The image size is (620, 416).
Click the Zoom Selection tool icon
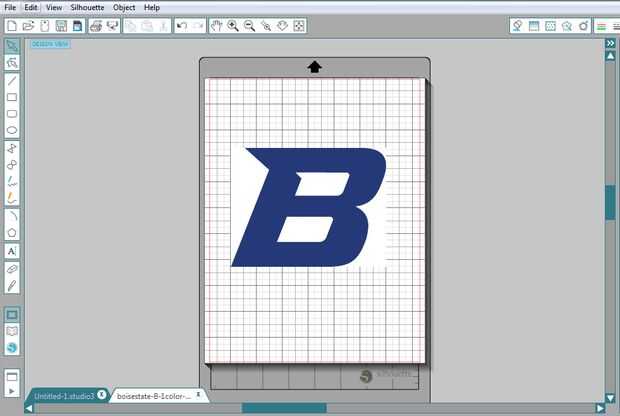[x=266, y=26]
